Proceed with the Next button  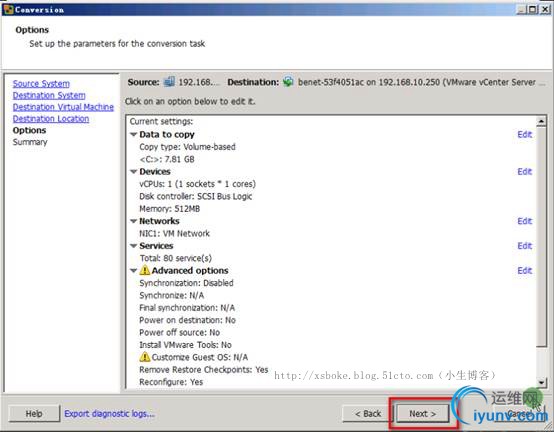coord(423,413)
